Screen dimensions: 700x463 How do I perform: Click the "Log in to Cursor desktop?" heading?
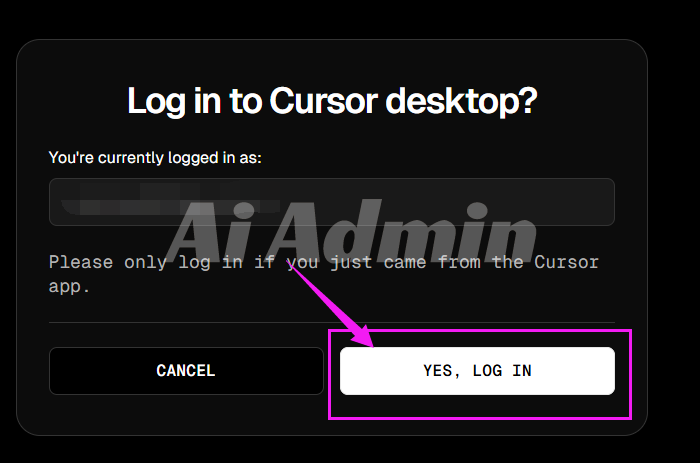tap(332, 101)
